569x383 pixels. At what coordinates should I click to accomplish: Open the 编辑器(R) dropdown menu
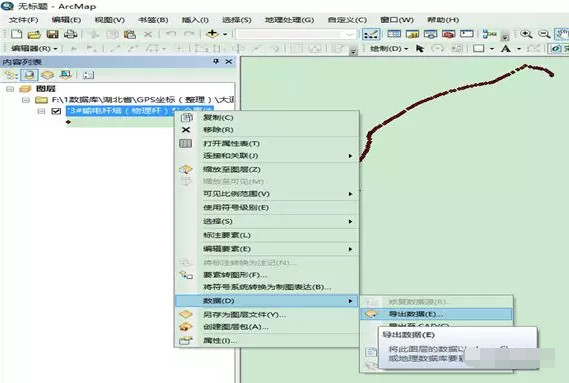34,48
